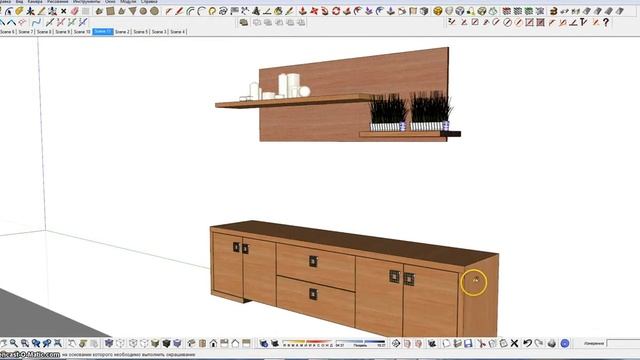640x360 pixels.
Task: Switch to Scene 8 tab
Action: click(x=44, y=31)
